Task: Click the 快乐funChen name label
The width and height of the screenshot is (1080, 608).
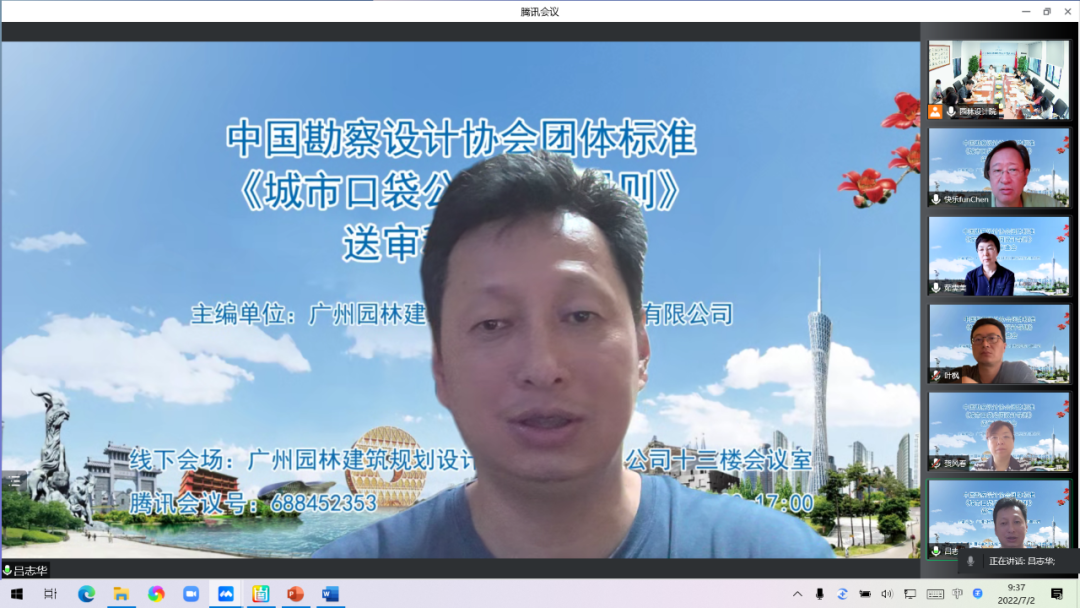Action: 966,200
